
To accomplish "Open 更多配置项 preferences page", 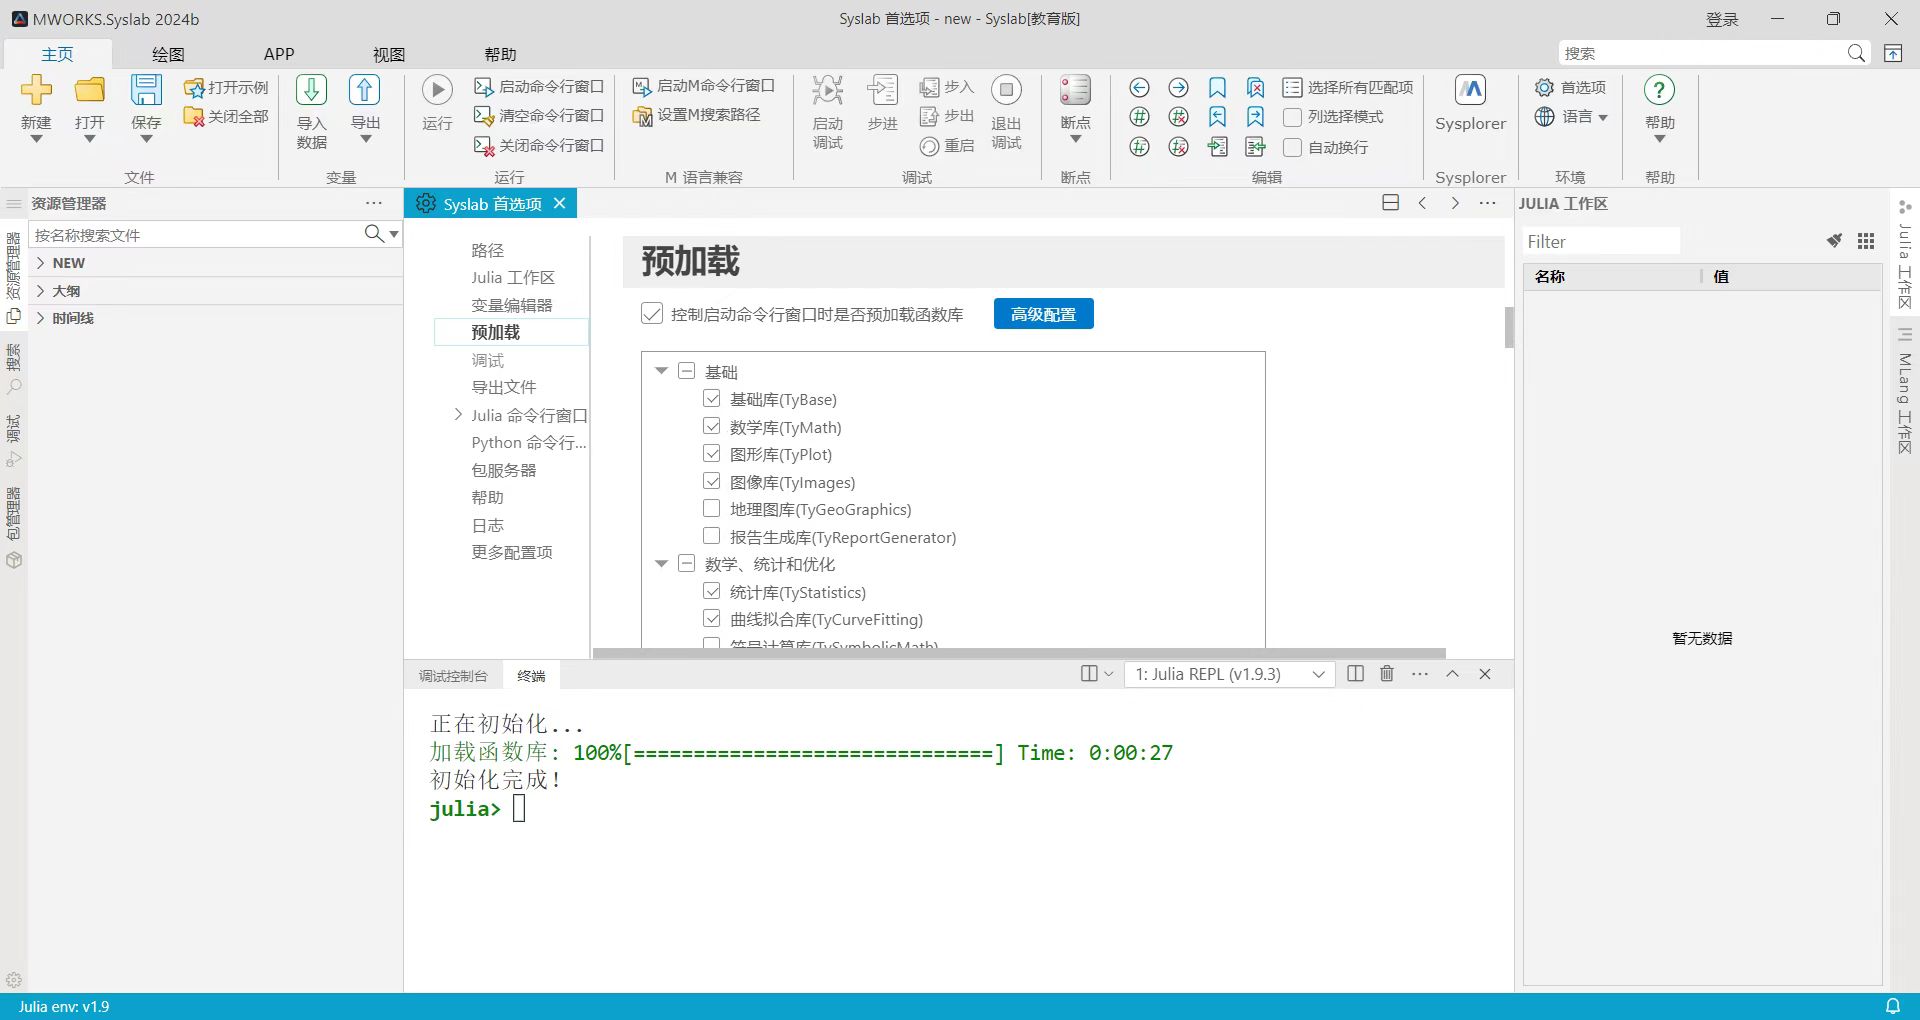I will (x=512, y=552).
